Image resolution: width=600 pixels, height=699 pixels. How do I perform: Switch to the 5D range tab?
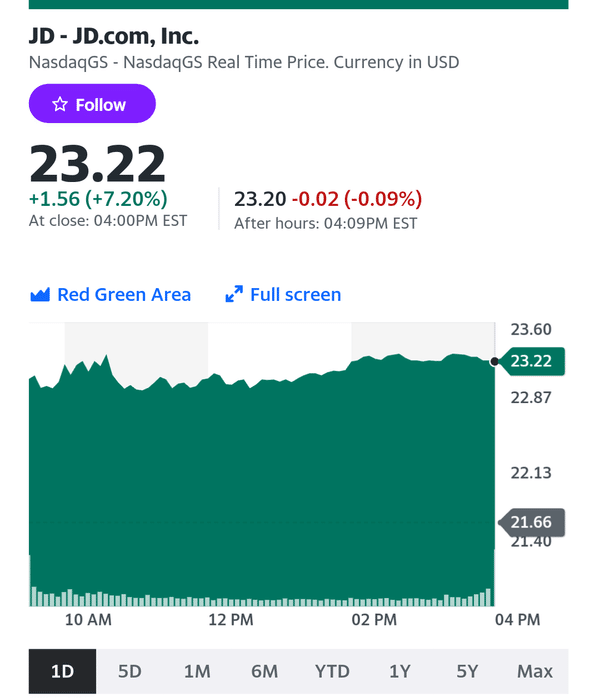[130, 671]
